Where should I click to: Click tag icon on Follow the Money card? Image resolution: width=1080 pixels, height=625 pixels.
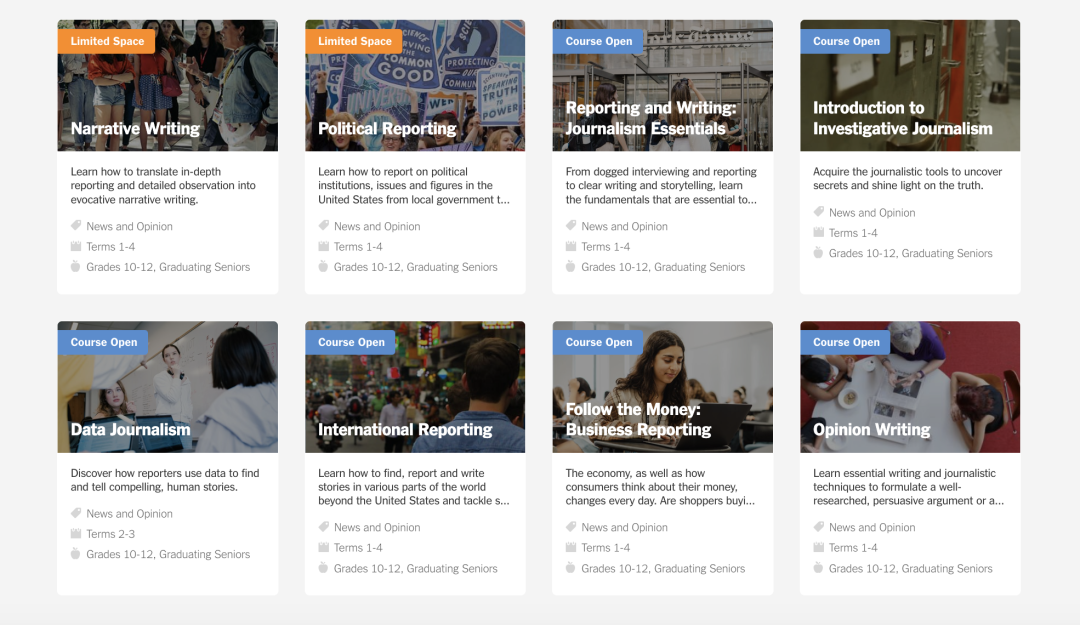tap(571, 527)
